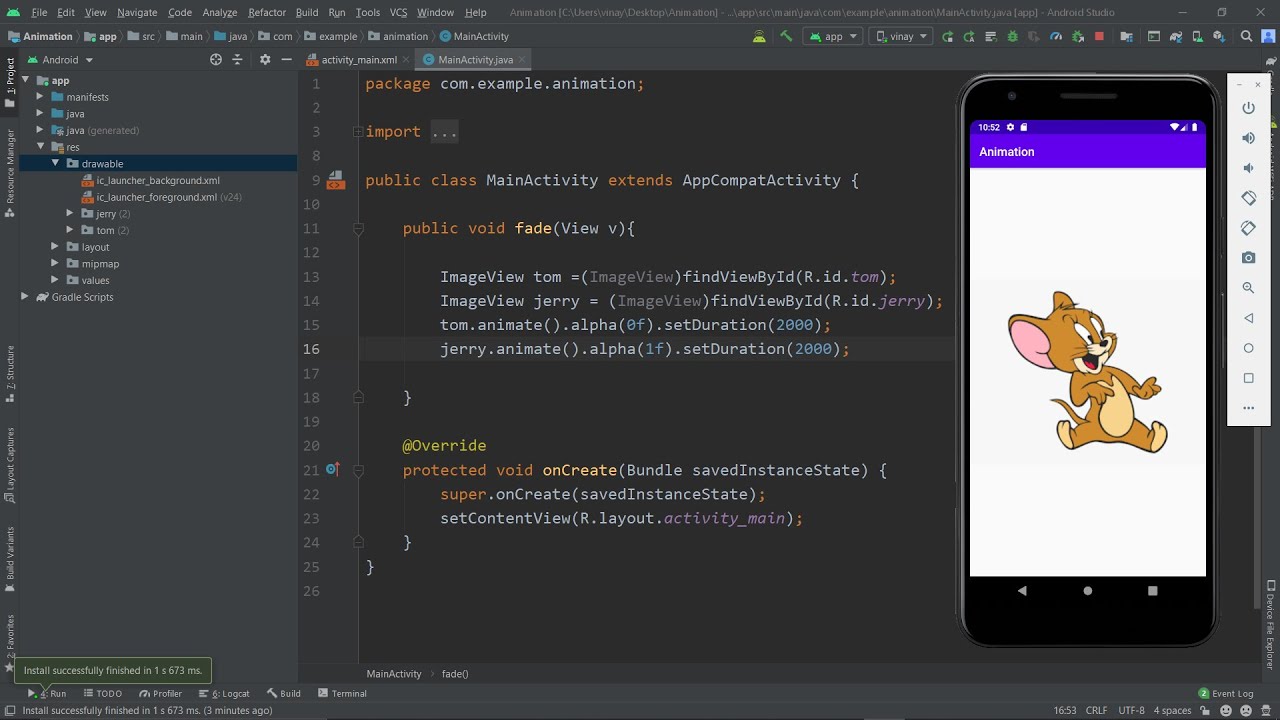Toggle the 2: Favorites side tab
The image size is (1280, 720).
coord(10,642)
